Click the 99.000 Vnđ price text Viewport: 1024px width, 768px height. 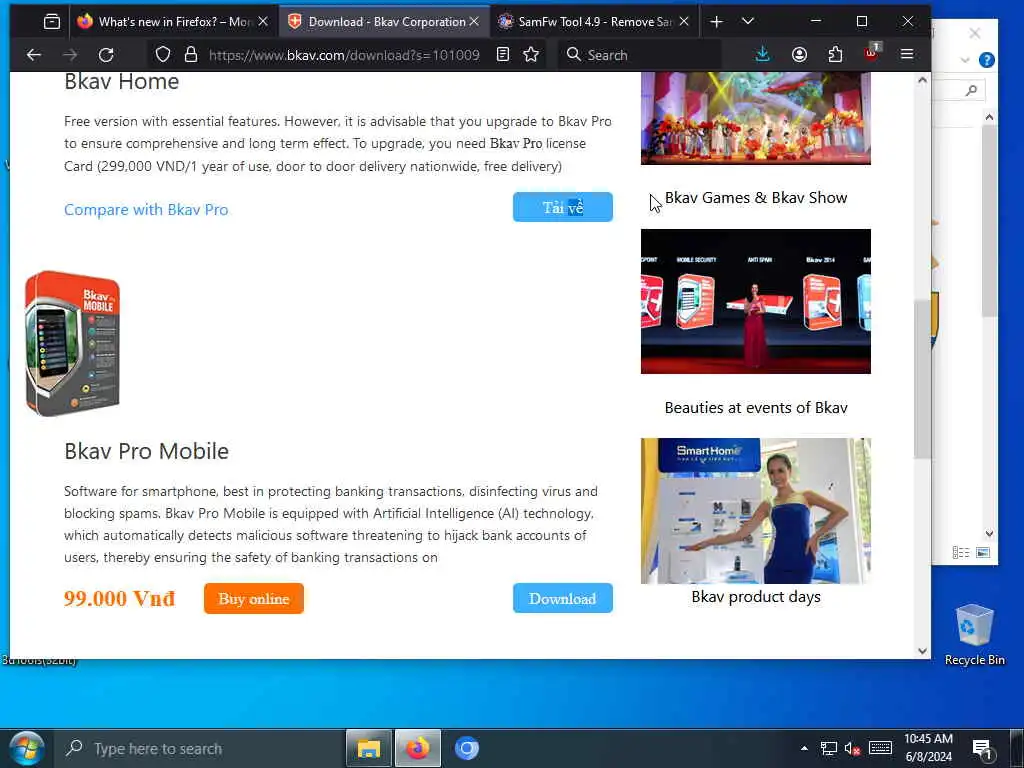coord(120,598)
